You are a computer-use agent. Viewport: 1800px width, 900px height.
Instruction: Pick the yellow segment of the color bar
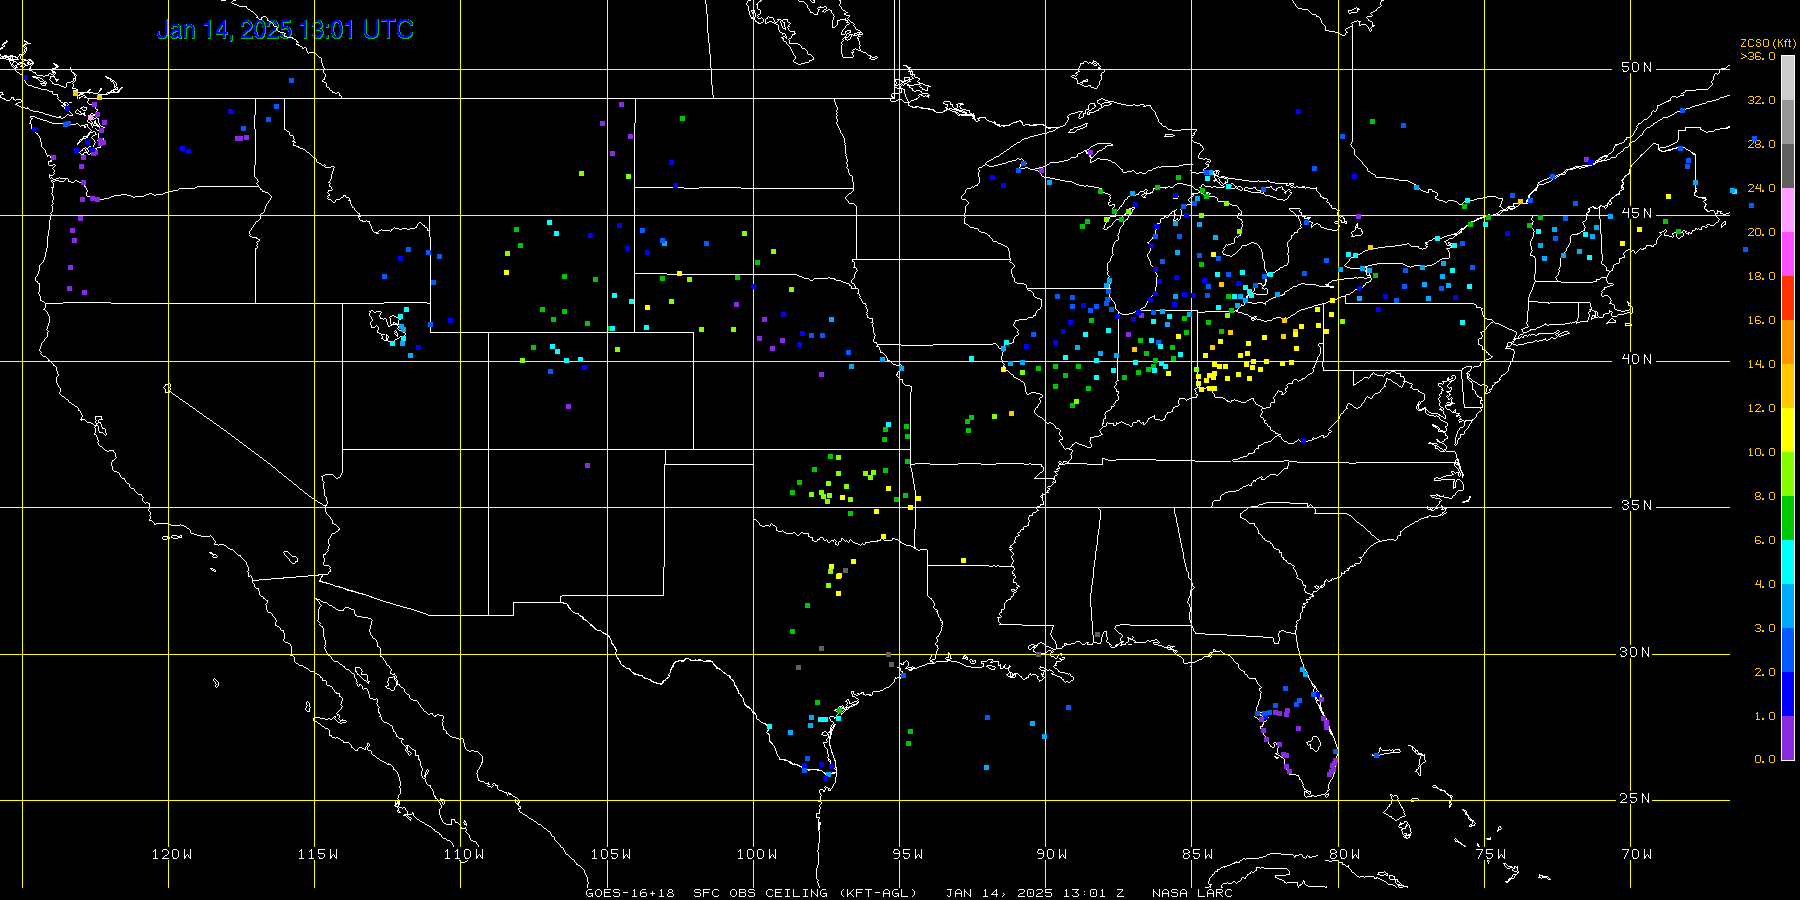[x=1788, y=430]
